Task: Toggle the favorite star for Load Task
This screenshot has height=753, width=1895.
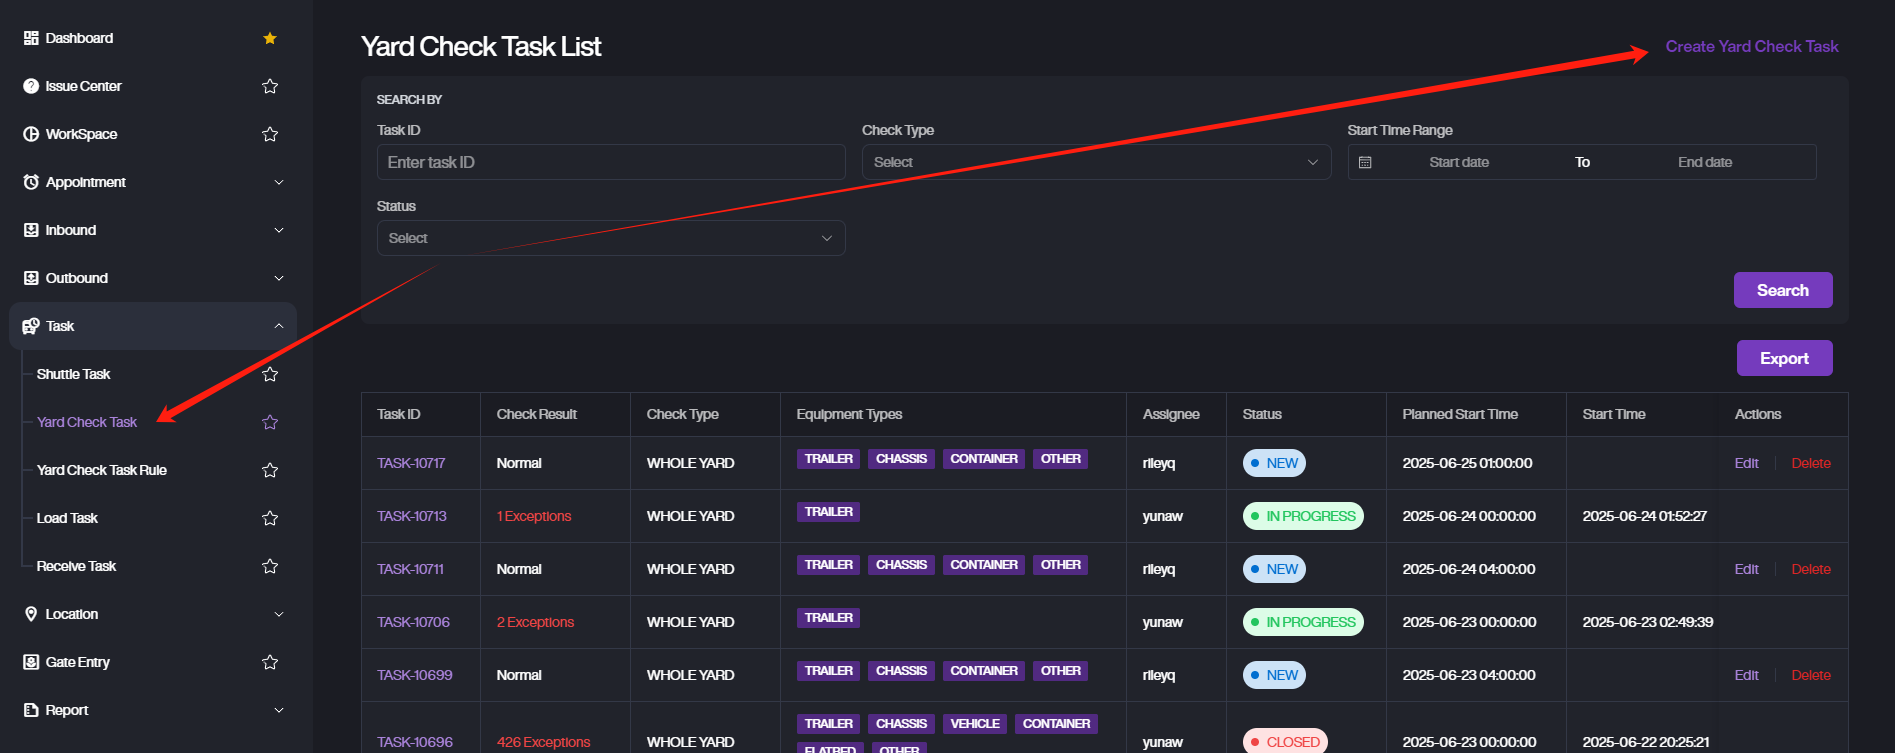Action: pos(270,518)
